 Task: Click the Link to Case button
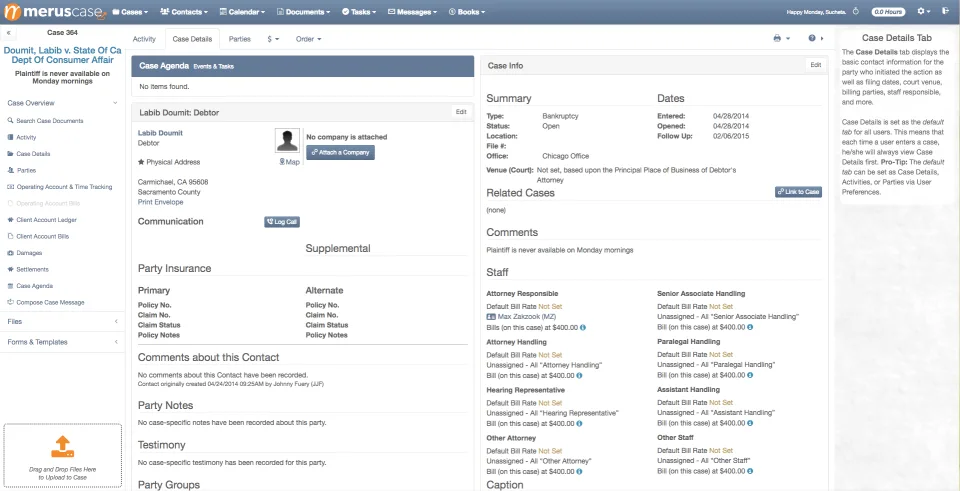[798, 192]
